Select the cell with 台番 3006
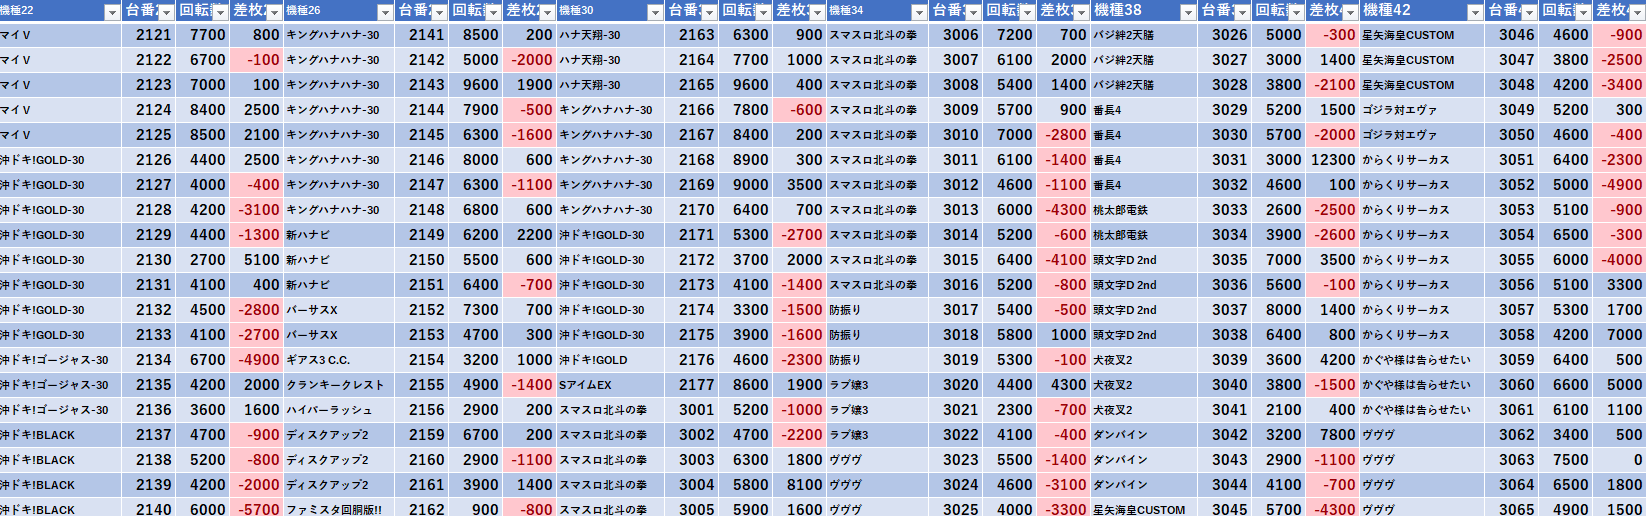1646x516 pixels. pyautogui.click(x=956, y=35)
